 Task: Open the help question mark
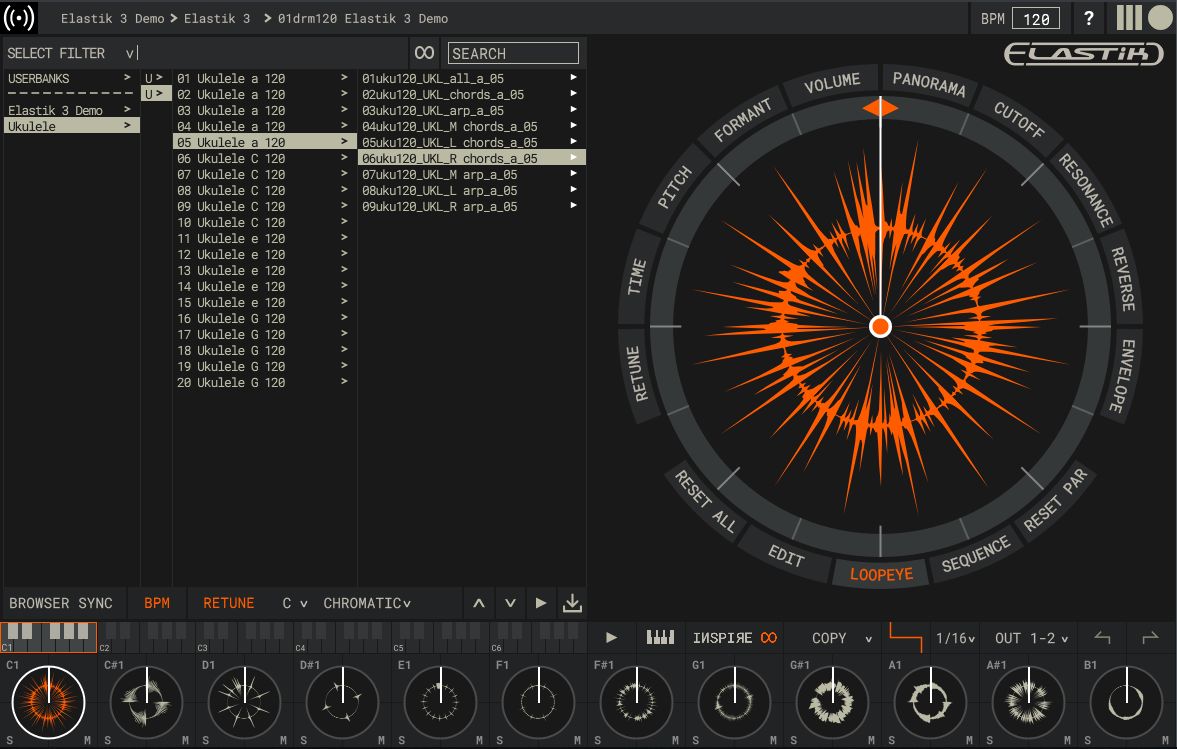[1088, 18]
